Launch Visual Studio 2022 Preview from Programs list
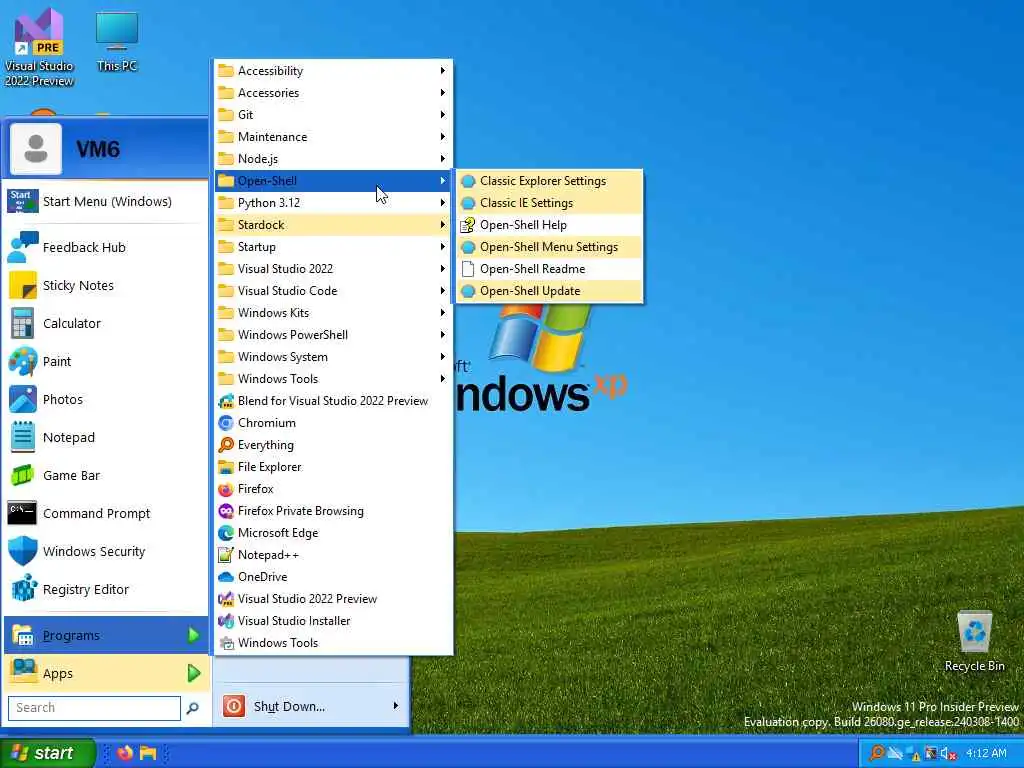This screenshot has width=1024, height=768. pyautogui.click(x=334, y=599)
